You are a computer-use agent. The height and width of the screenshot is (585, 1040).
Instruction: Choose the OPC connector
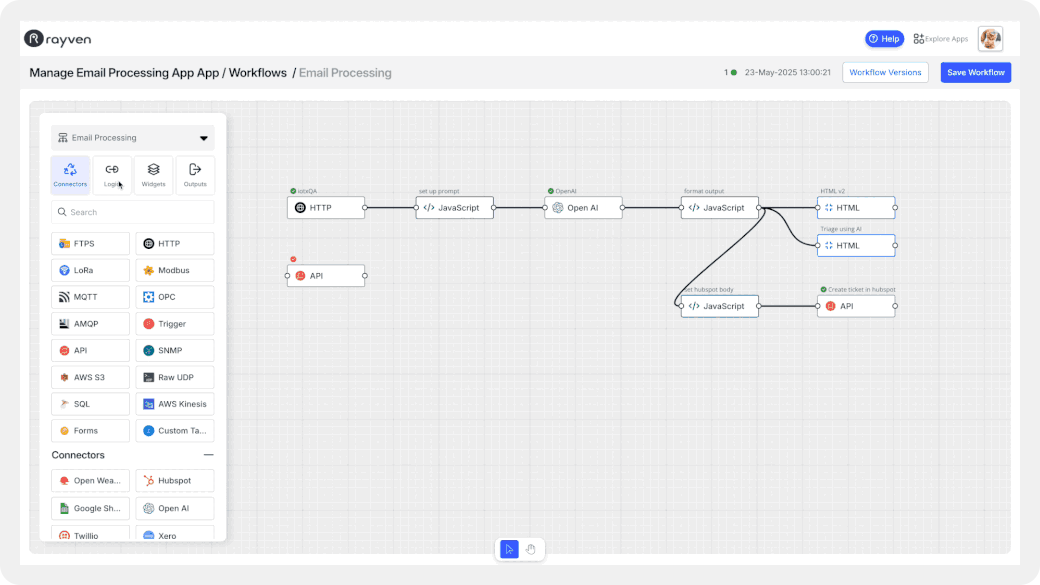click(174, 297)
